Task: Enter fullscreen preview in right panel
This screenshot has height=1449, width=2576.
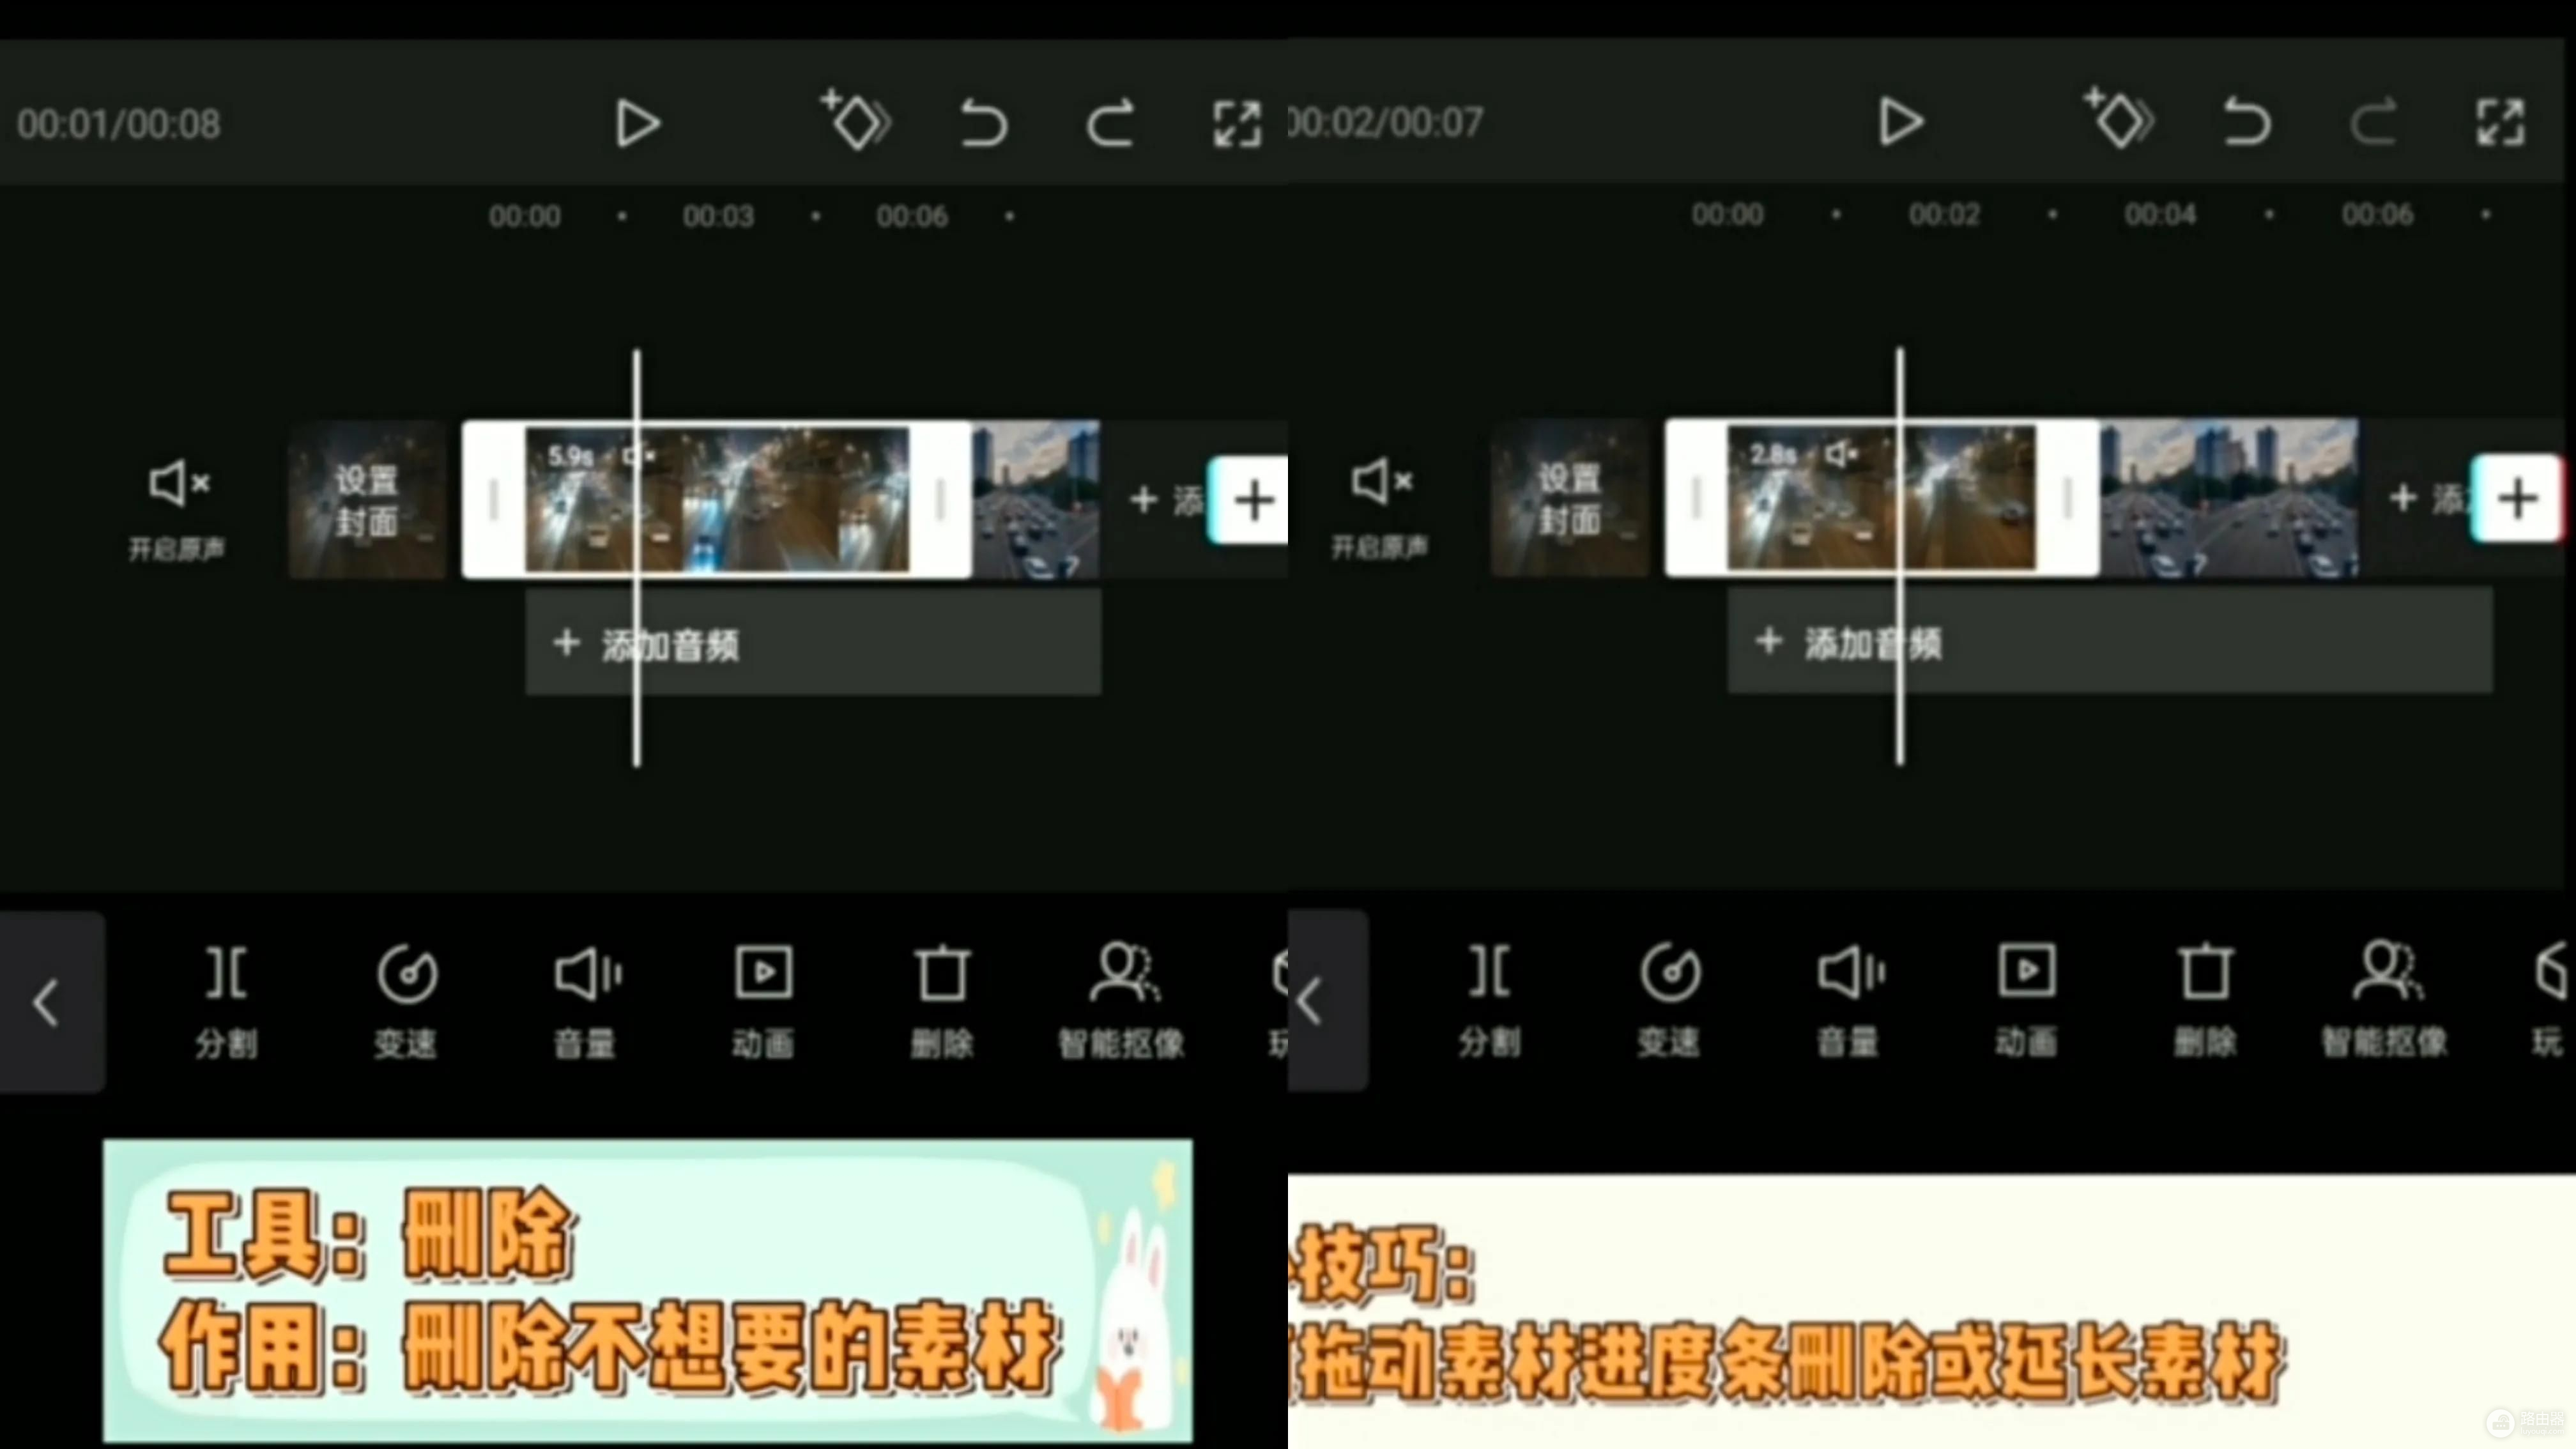Action: point(2500,122)
